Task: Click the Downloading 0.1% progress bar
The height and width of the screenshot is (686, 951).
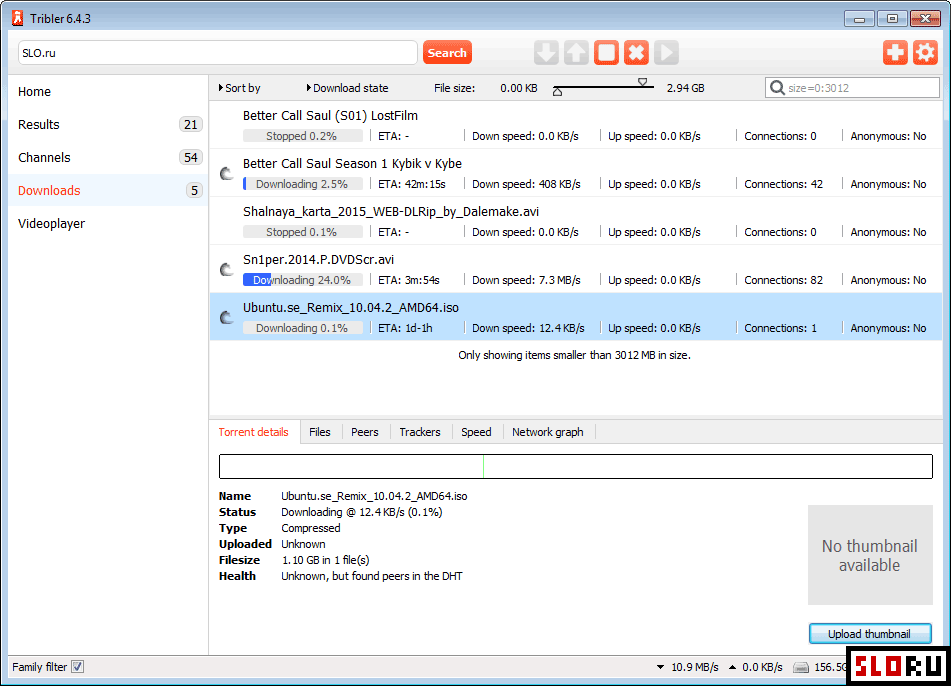Action: point(303,328)
